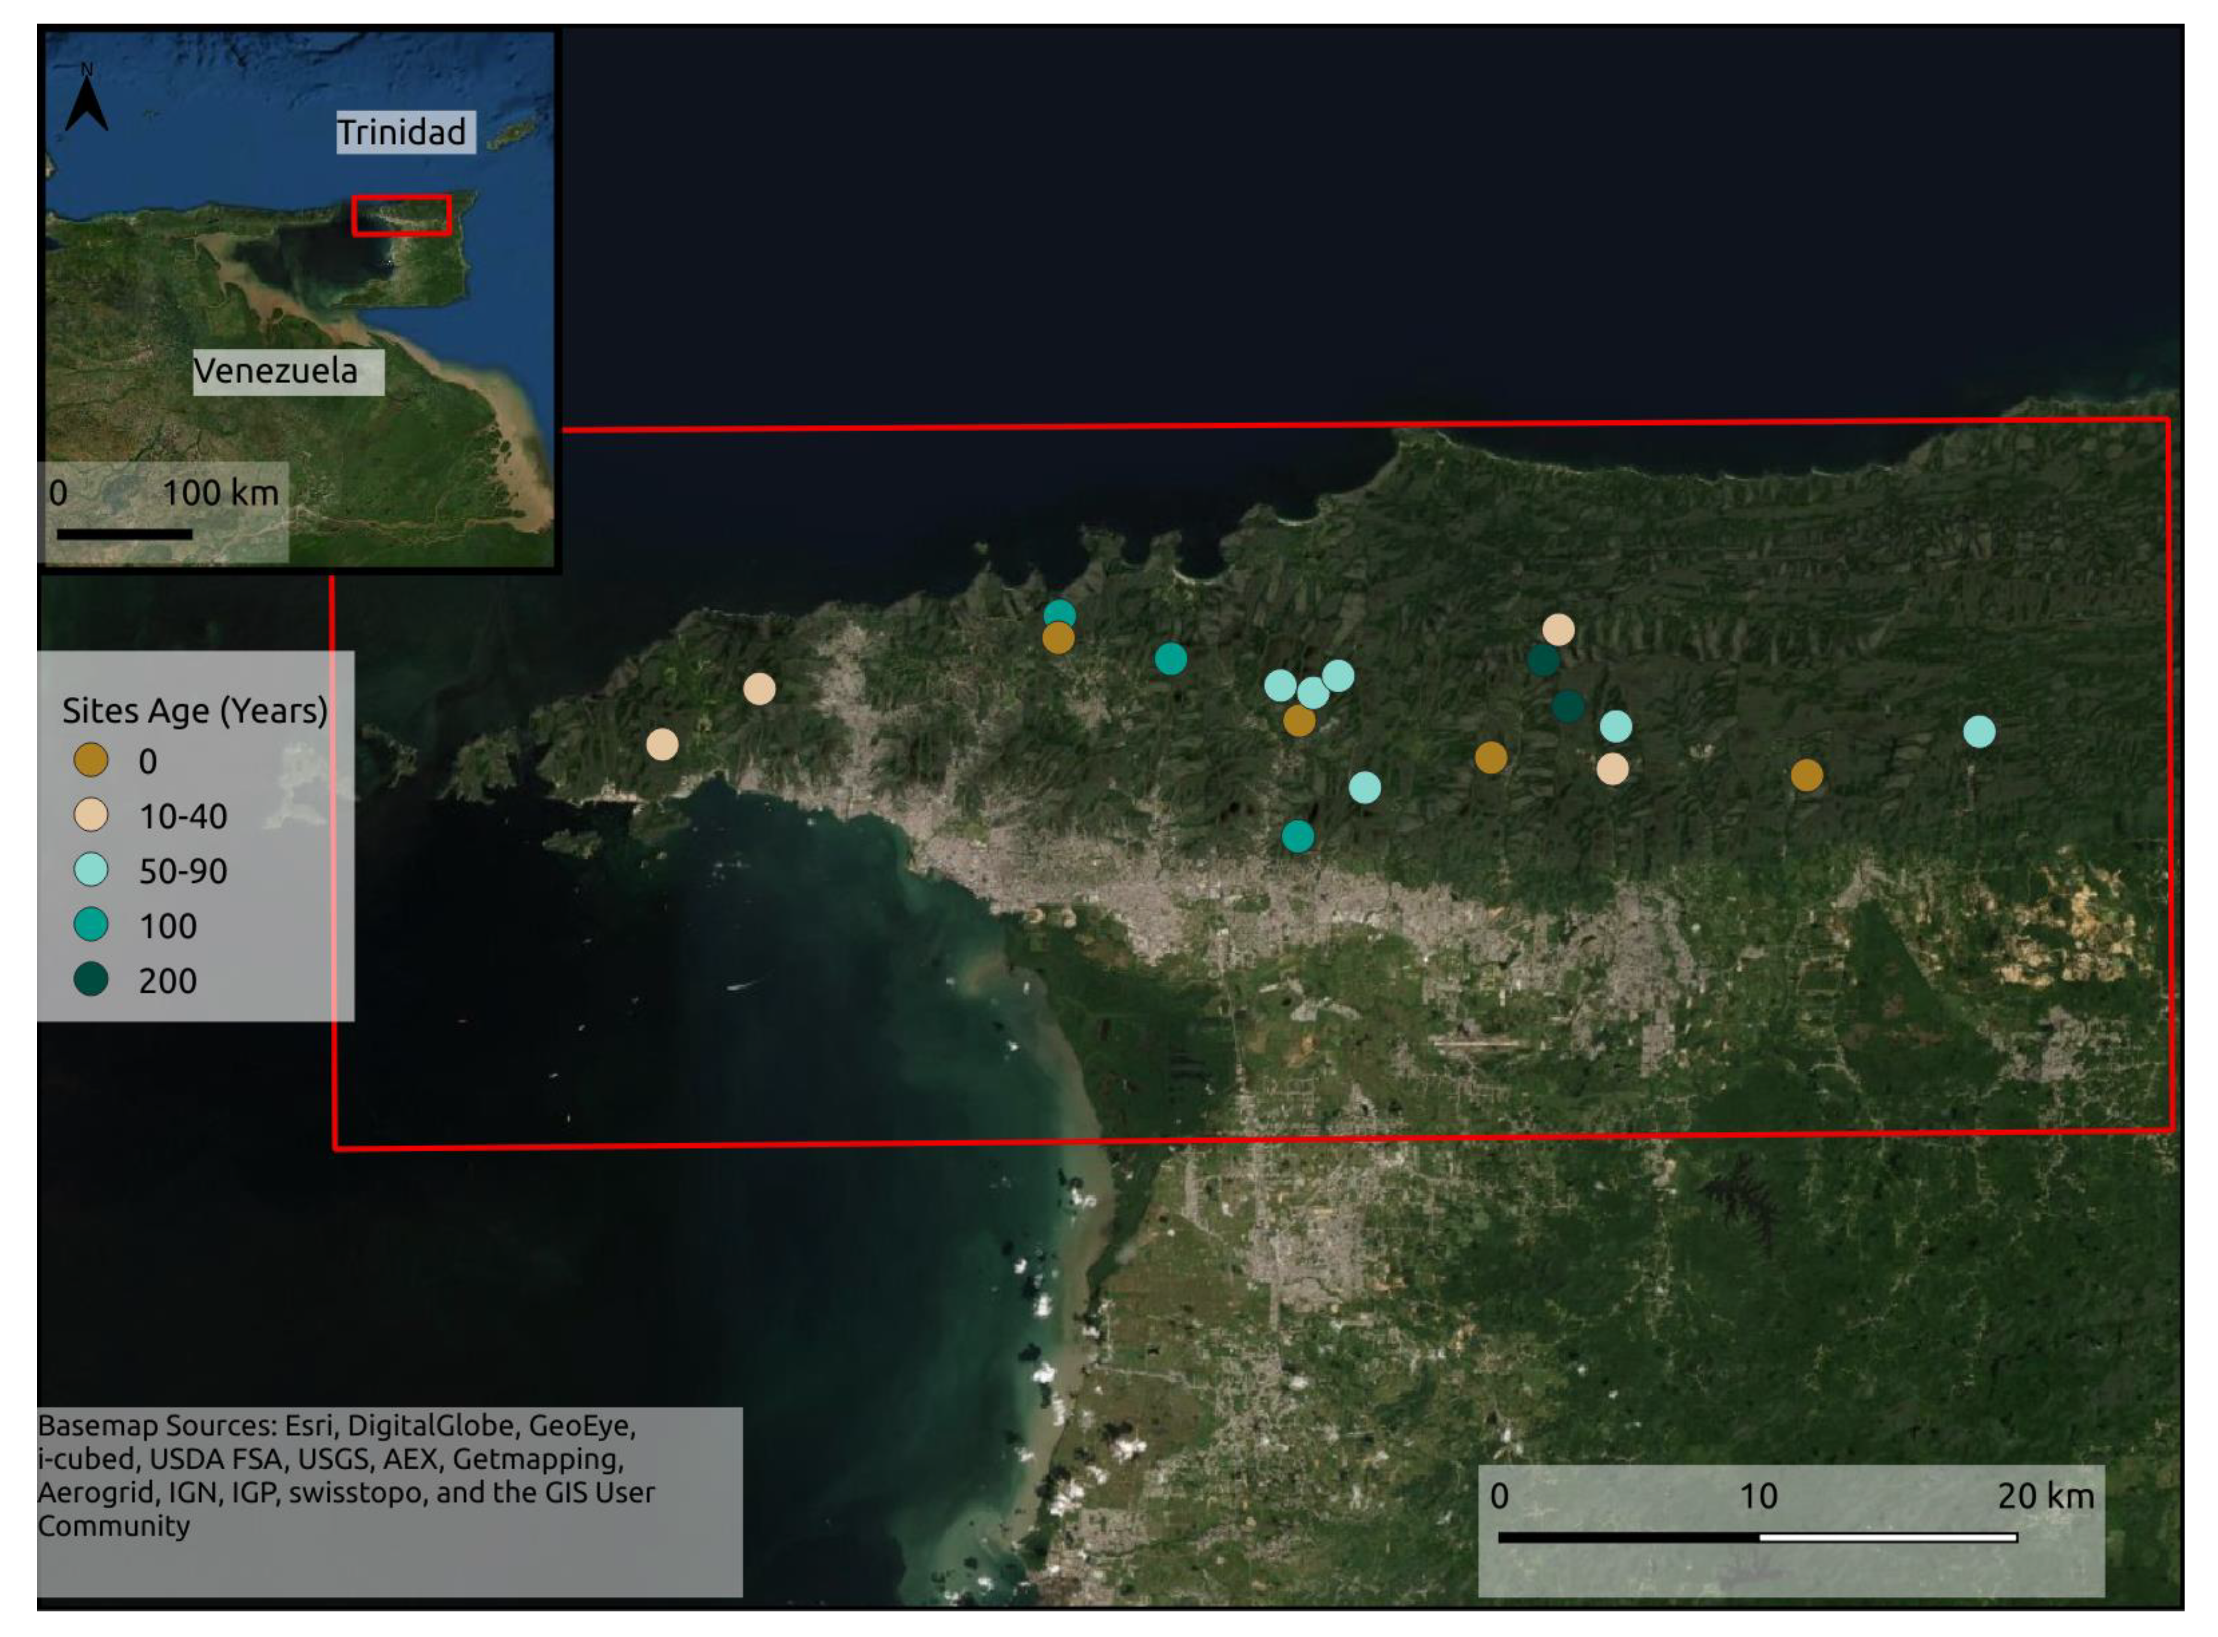
Task: Click the easternmost light-cyan site marker
Action: 1979,732
